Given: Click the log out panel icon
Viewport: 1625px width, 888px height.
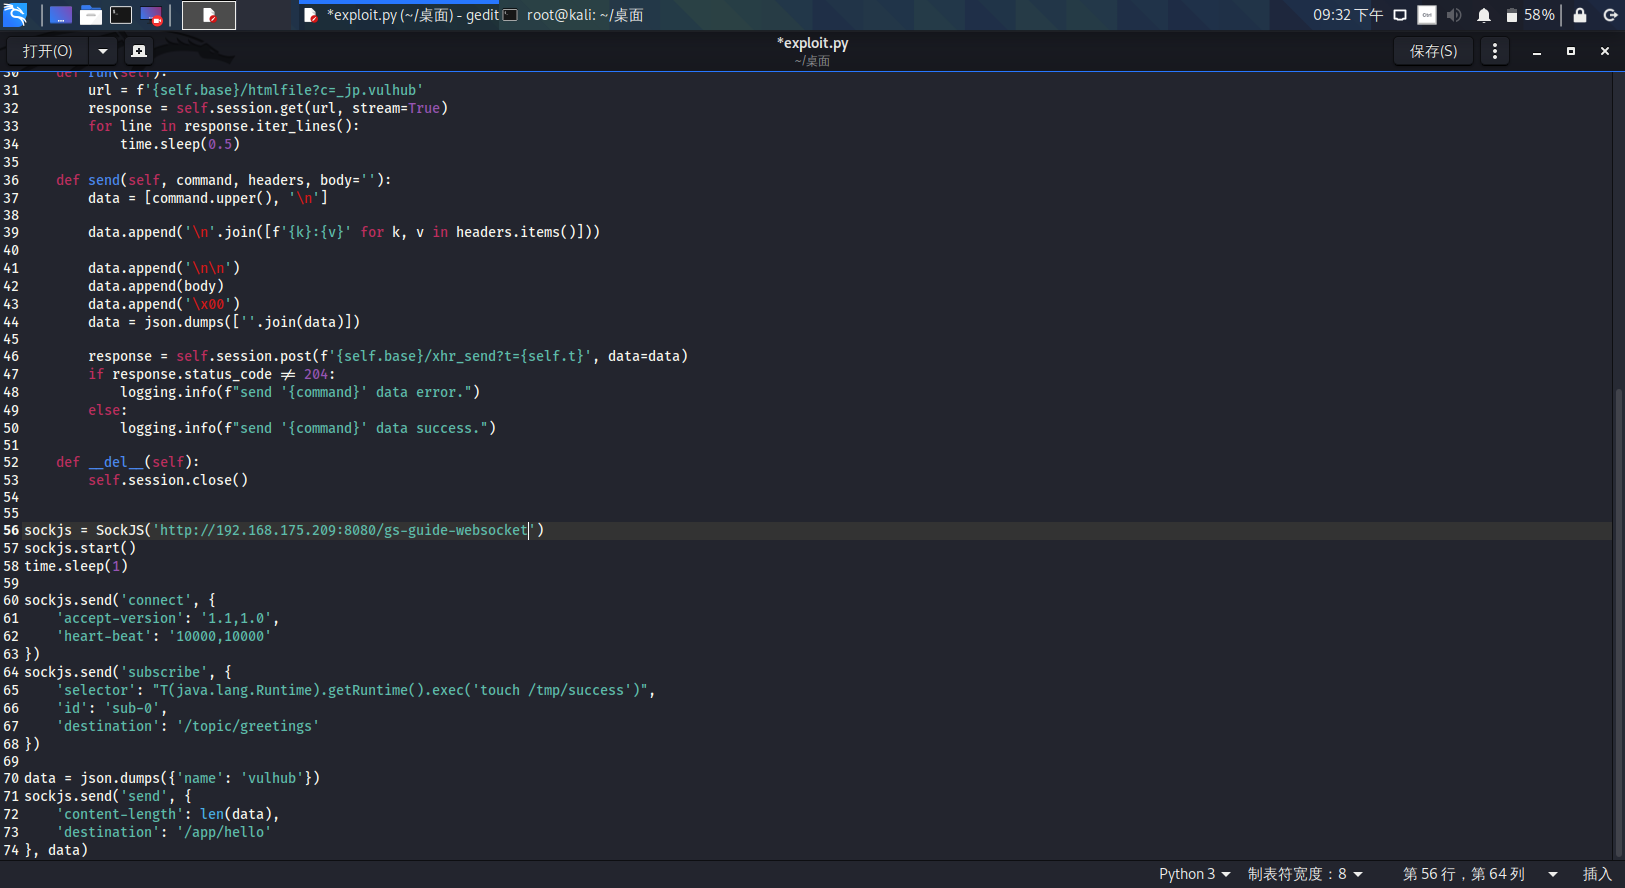Looking at the screenshot, I should (x=1610, y=15).
